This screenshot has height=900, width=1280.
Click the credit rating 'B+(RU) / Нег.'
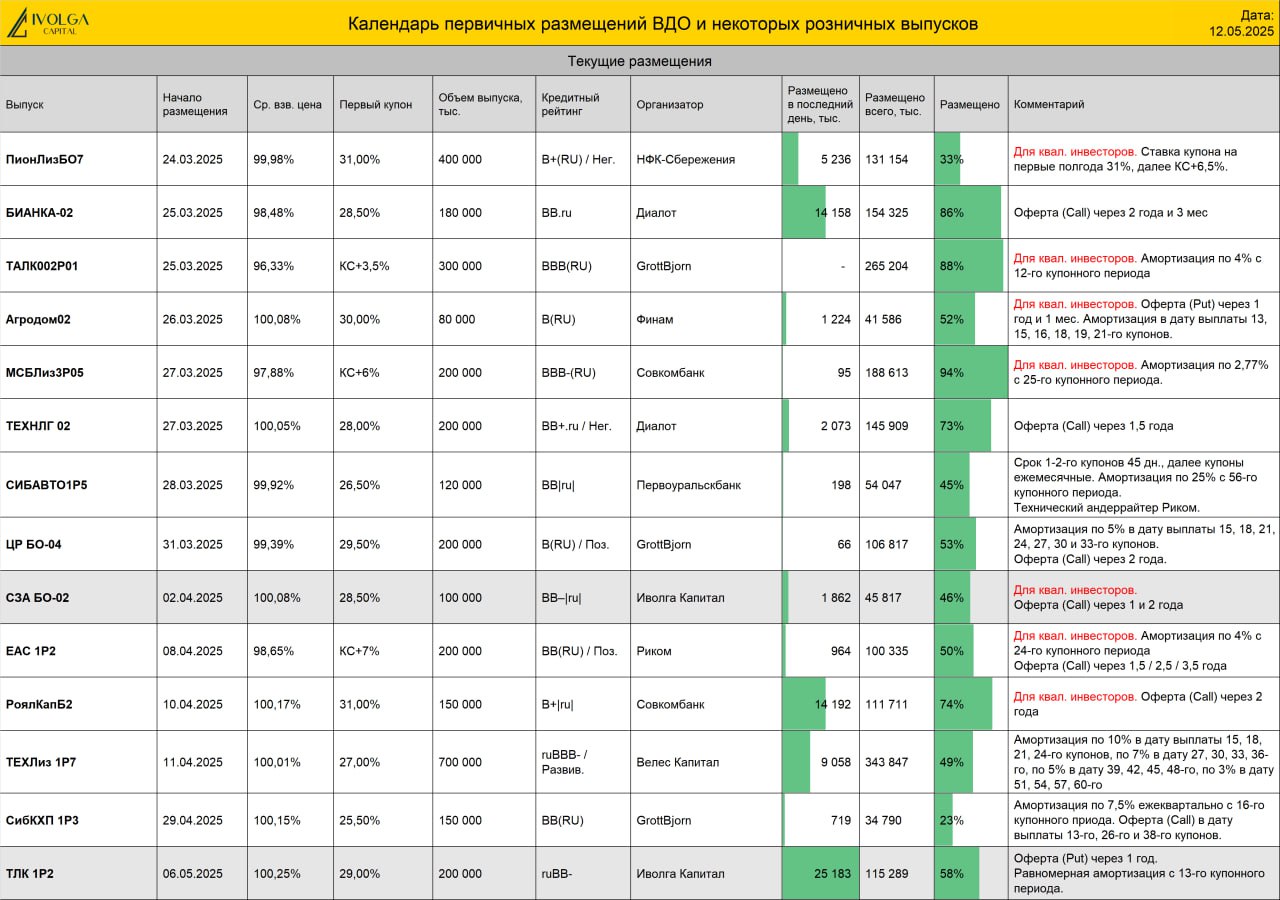point(577,159)
